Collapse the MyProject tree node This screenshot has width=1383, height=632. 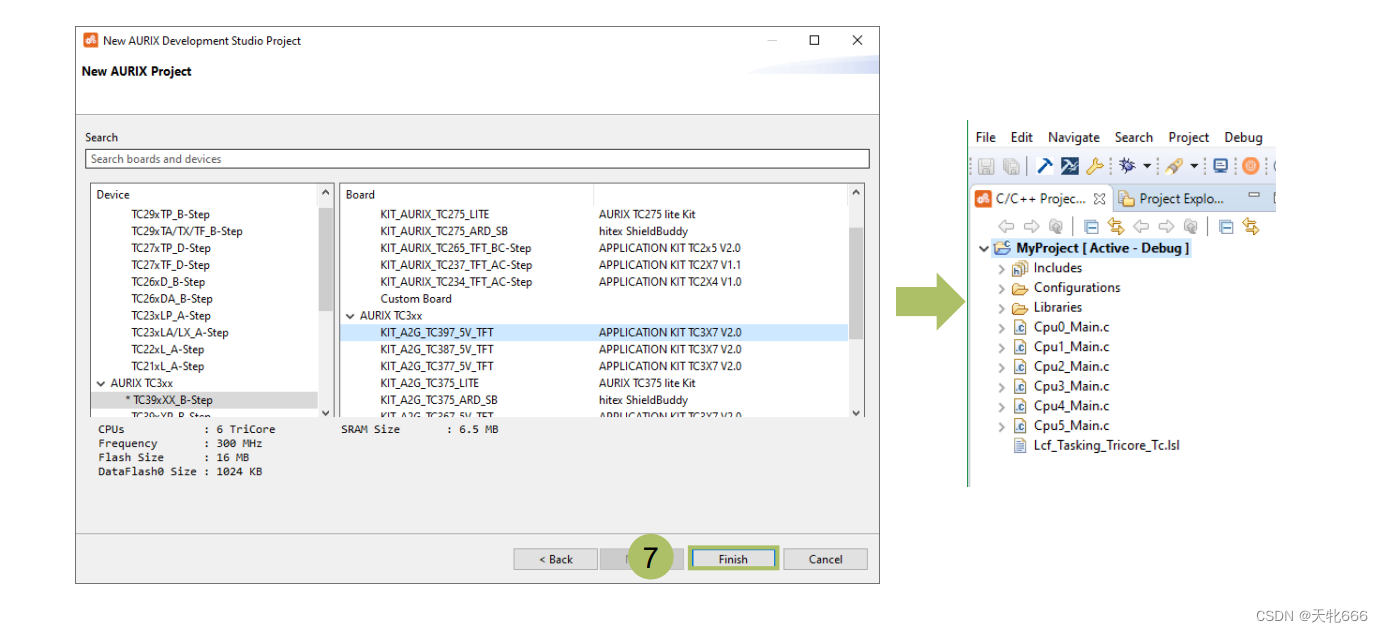984,248
